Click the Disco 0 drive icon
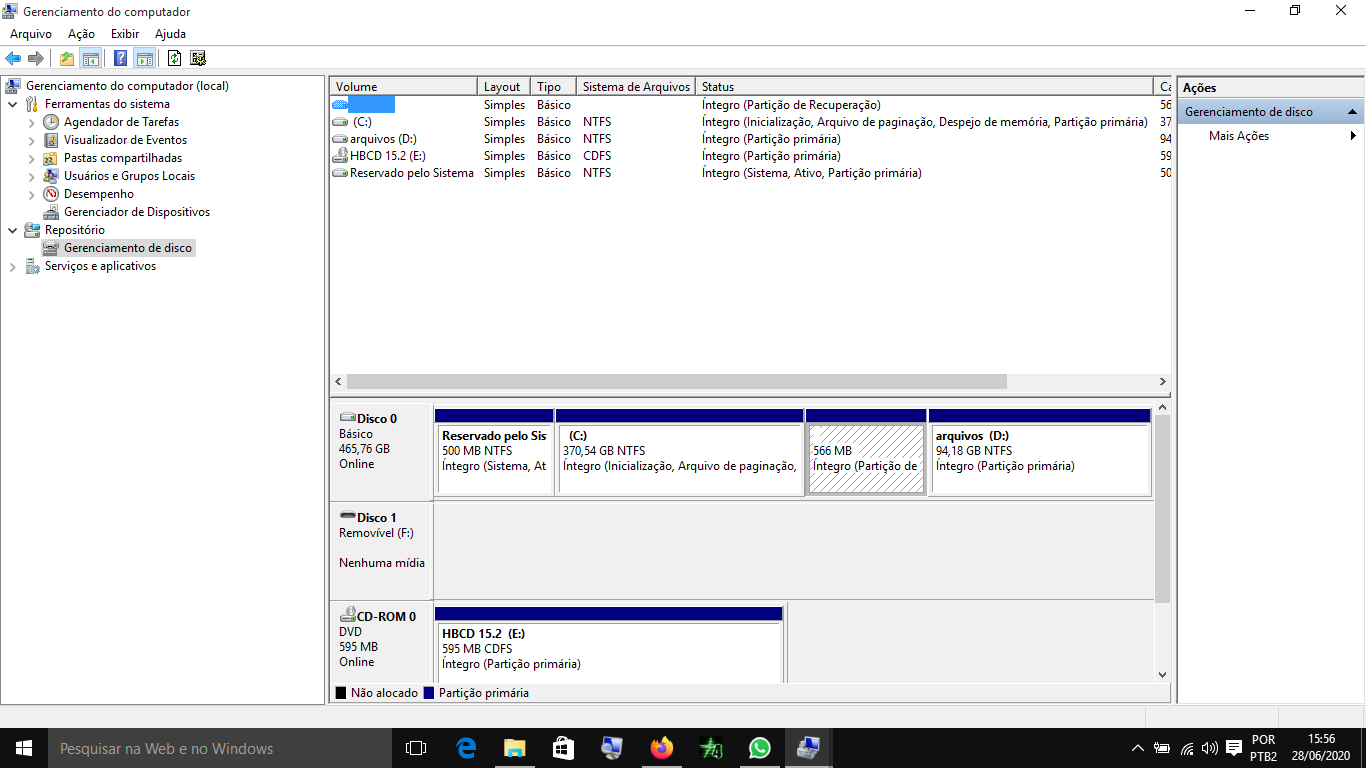 [347, 418]
